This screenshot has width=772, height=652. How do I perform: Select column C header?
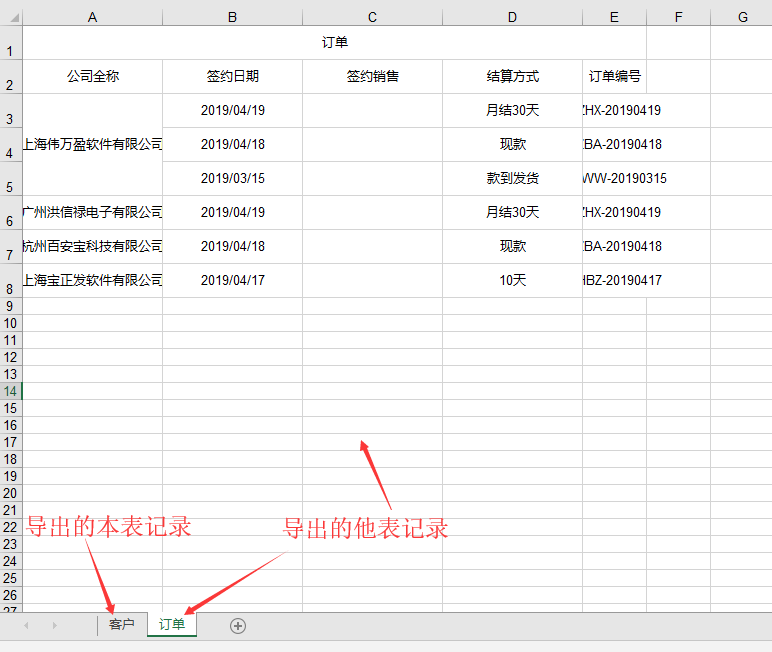[x=372, y=17]
